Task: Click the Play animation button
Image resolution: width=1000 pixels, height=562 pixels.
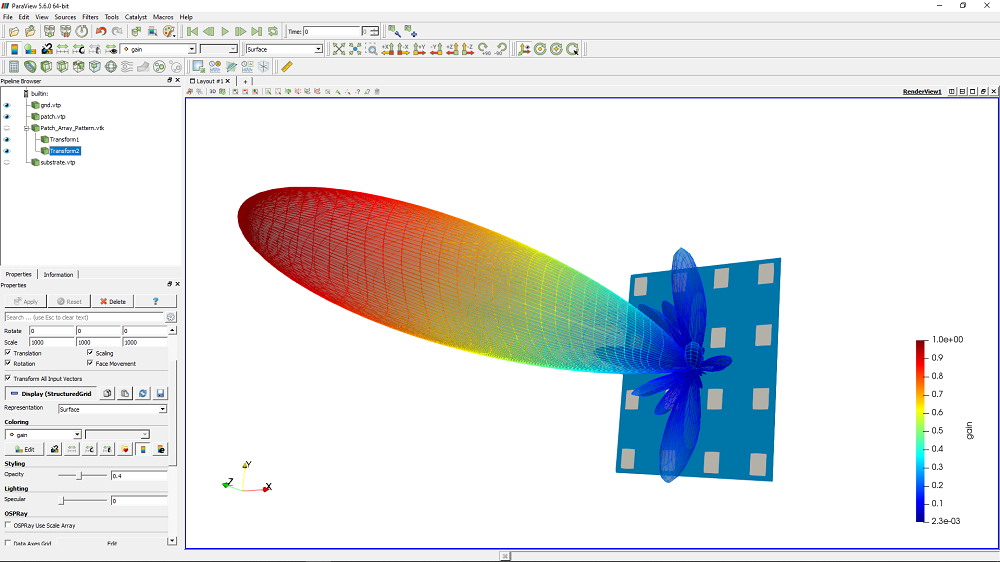Action: pyautogui.click(x=225, y=32)
